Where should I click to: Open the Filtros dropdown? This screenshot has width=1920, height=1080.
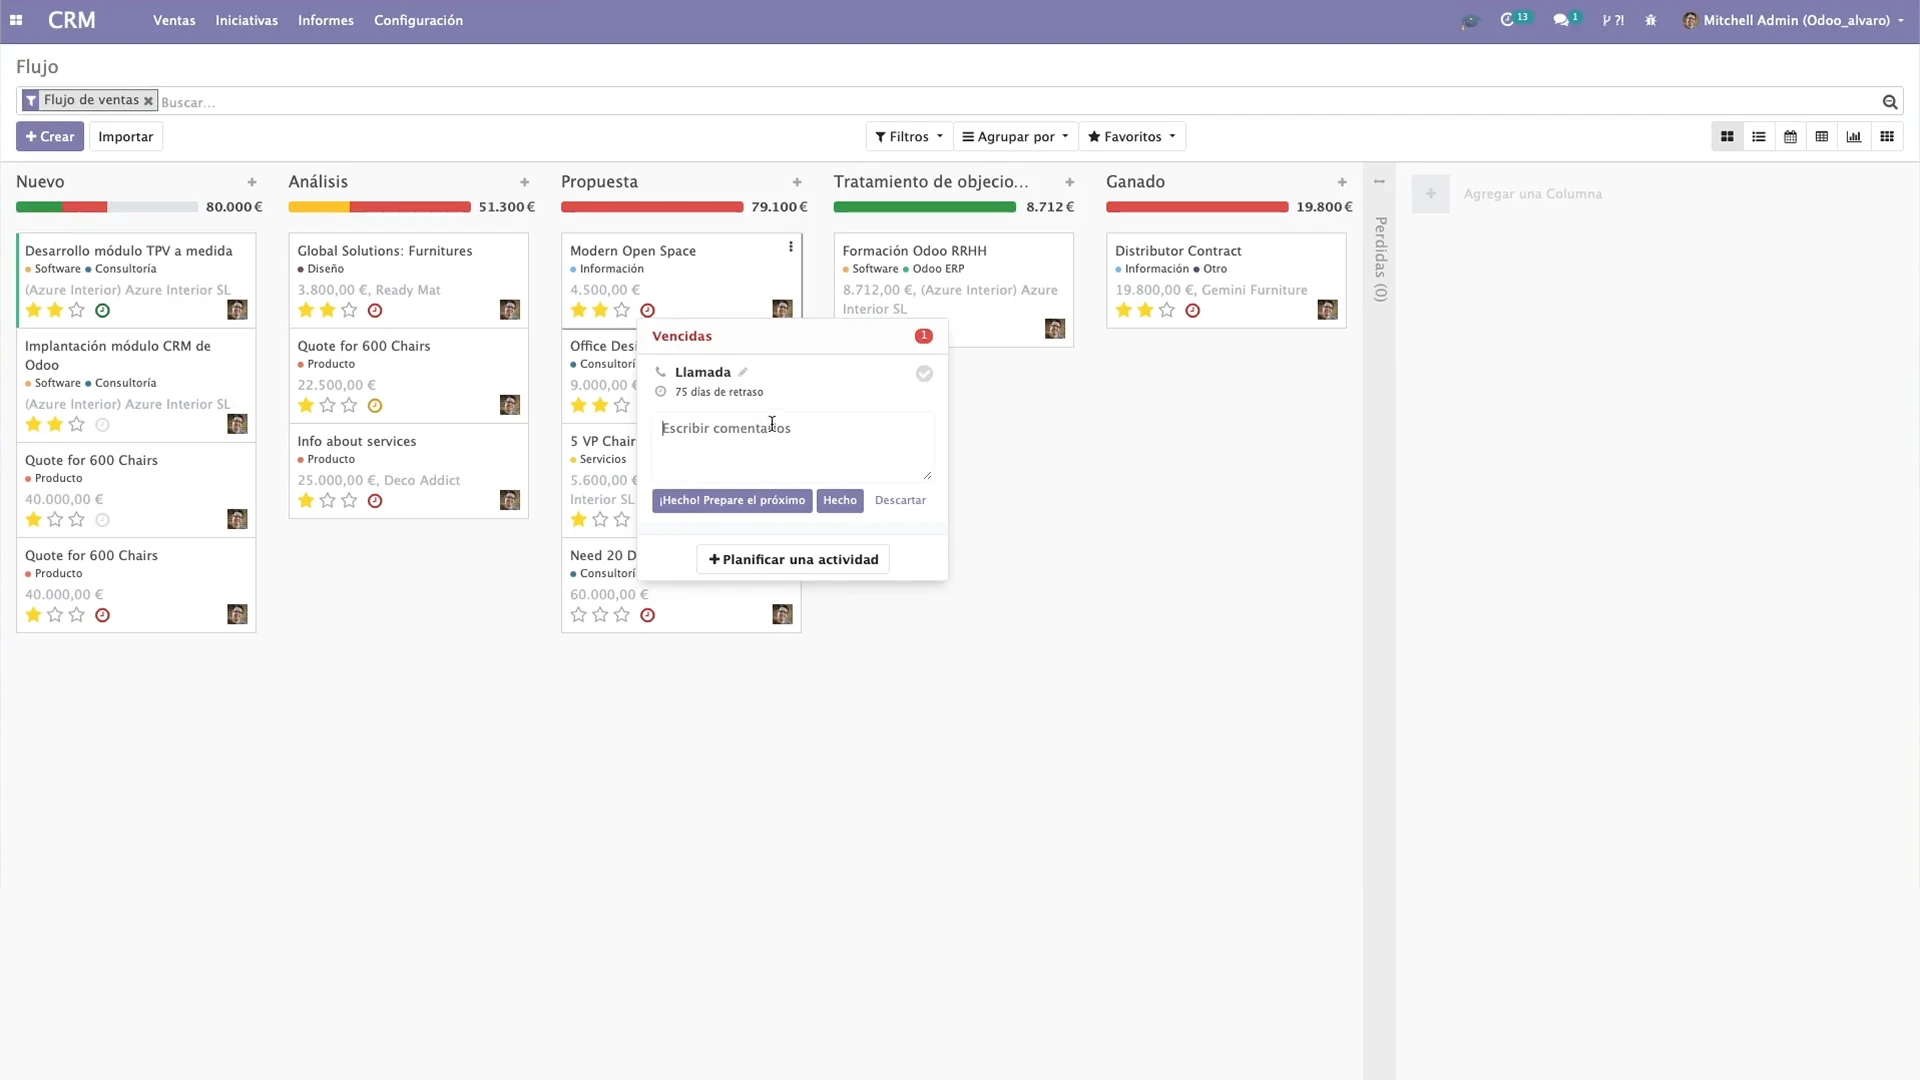tap(907, 136)
